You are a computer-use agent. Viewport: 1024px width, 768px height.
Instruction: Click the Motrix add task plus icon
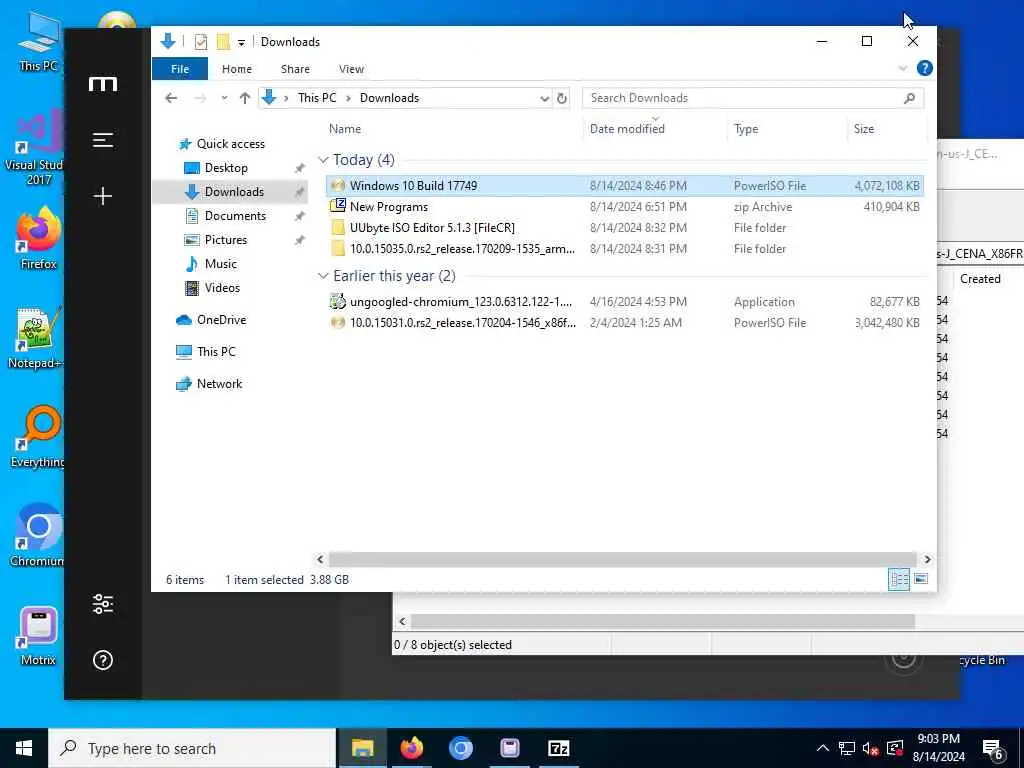pos(103,196)
